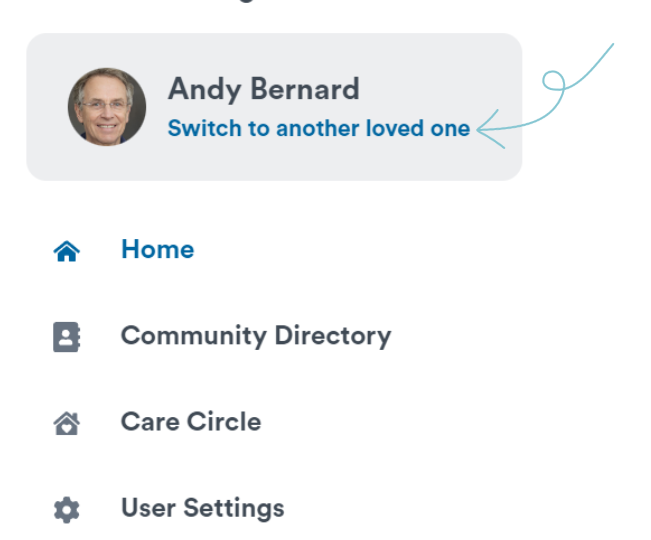Viewport: 651px width, 540px height.
Task: Click the words loved one in the switch link
Action: [418, 128]
